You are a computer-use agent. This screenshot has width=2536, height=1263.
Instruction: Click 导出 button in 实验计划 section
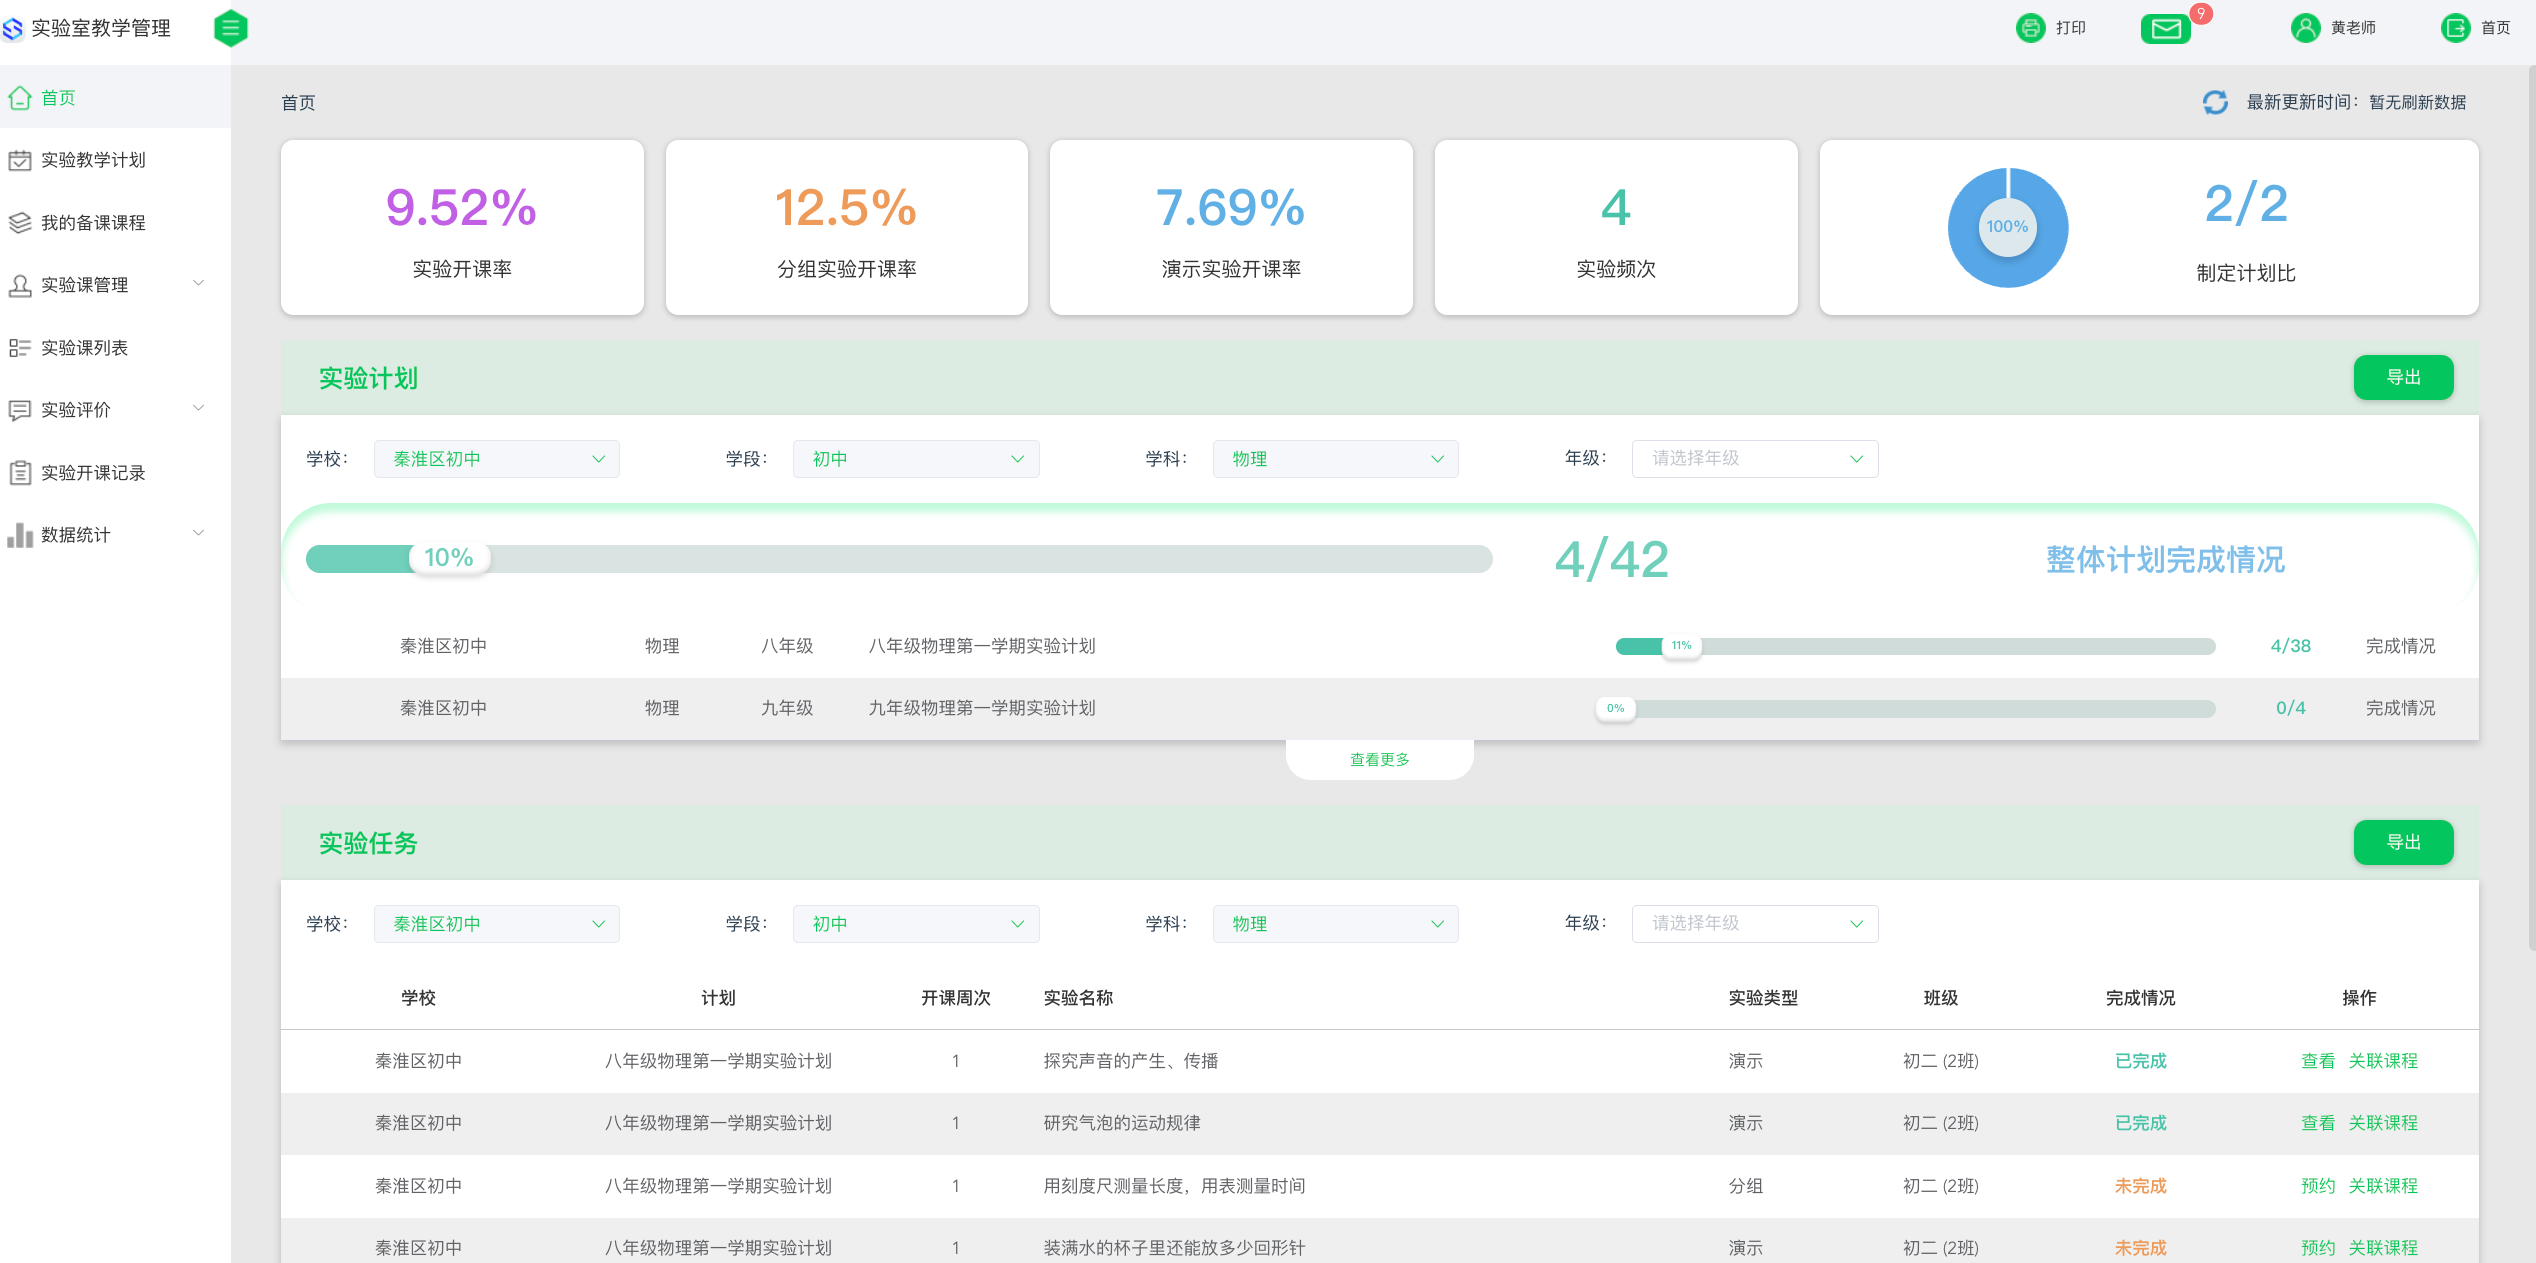click(2402, 377)
